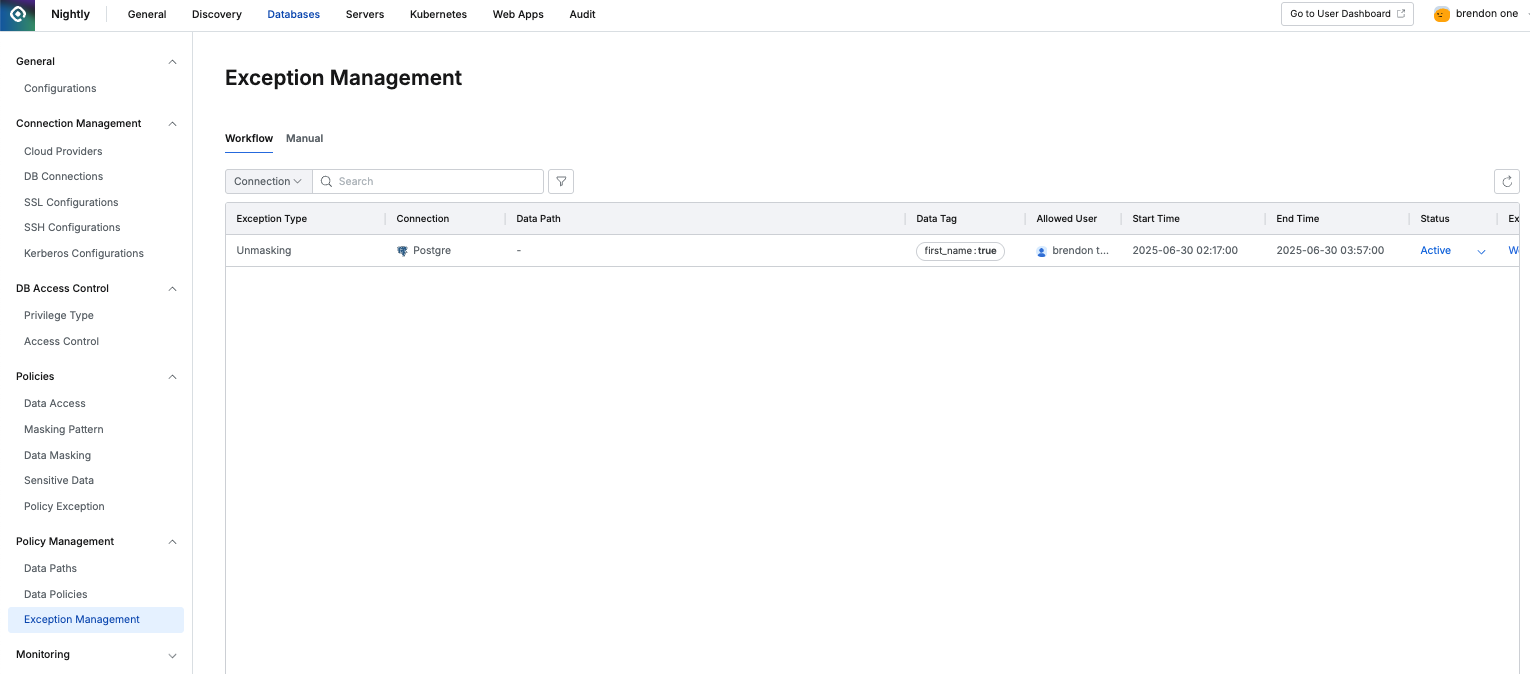1530x674 pixels.
Task: Expand the Active status chevron
Action: point(1481,251)
